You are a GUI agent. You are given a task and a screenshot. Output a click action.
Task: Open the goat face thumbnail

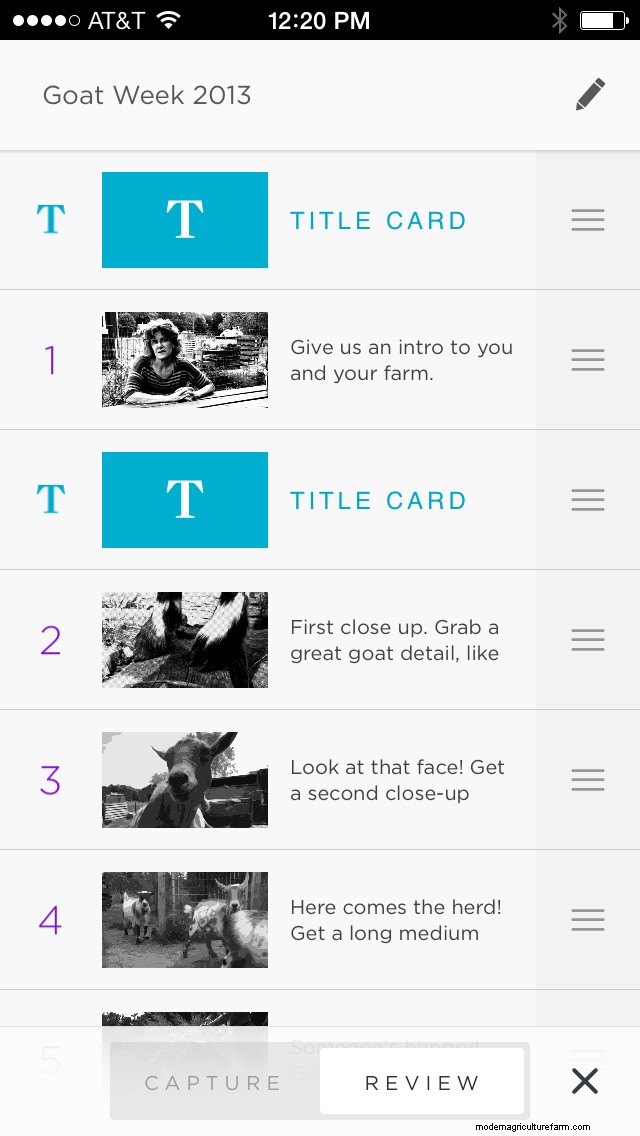coord(185,780)
